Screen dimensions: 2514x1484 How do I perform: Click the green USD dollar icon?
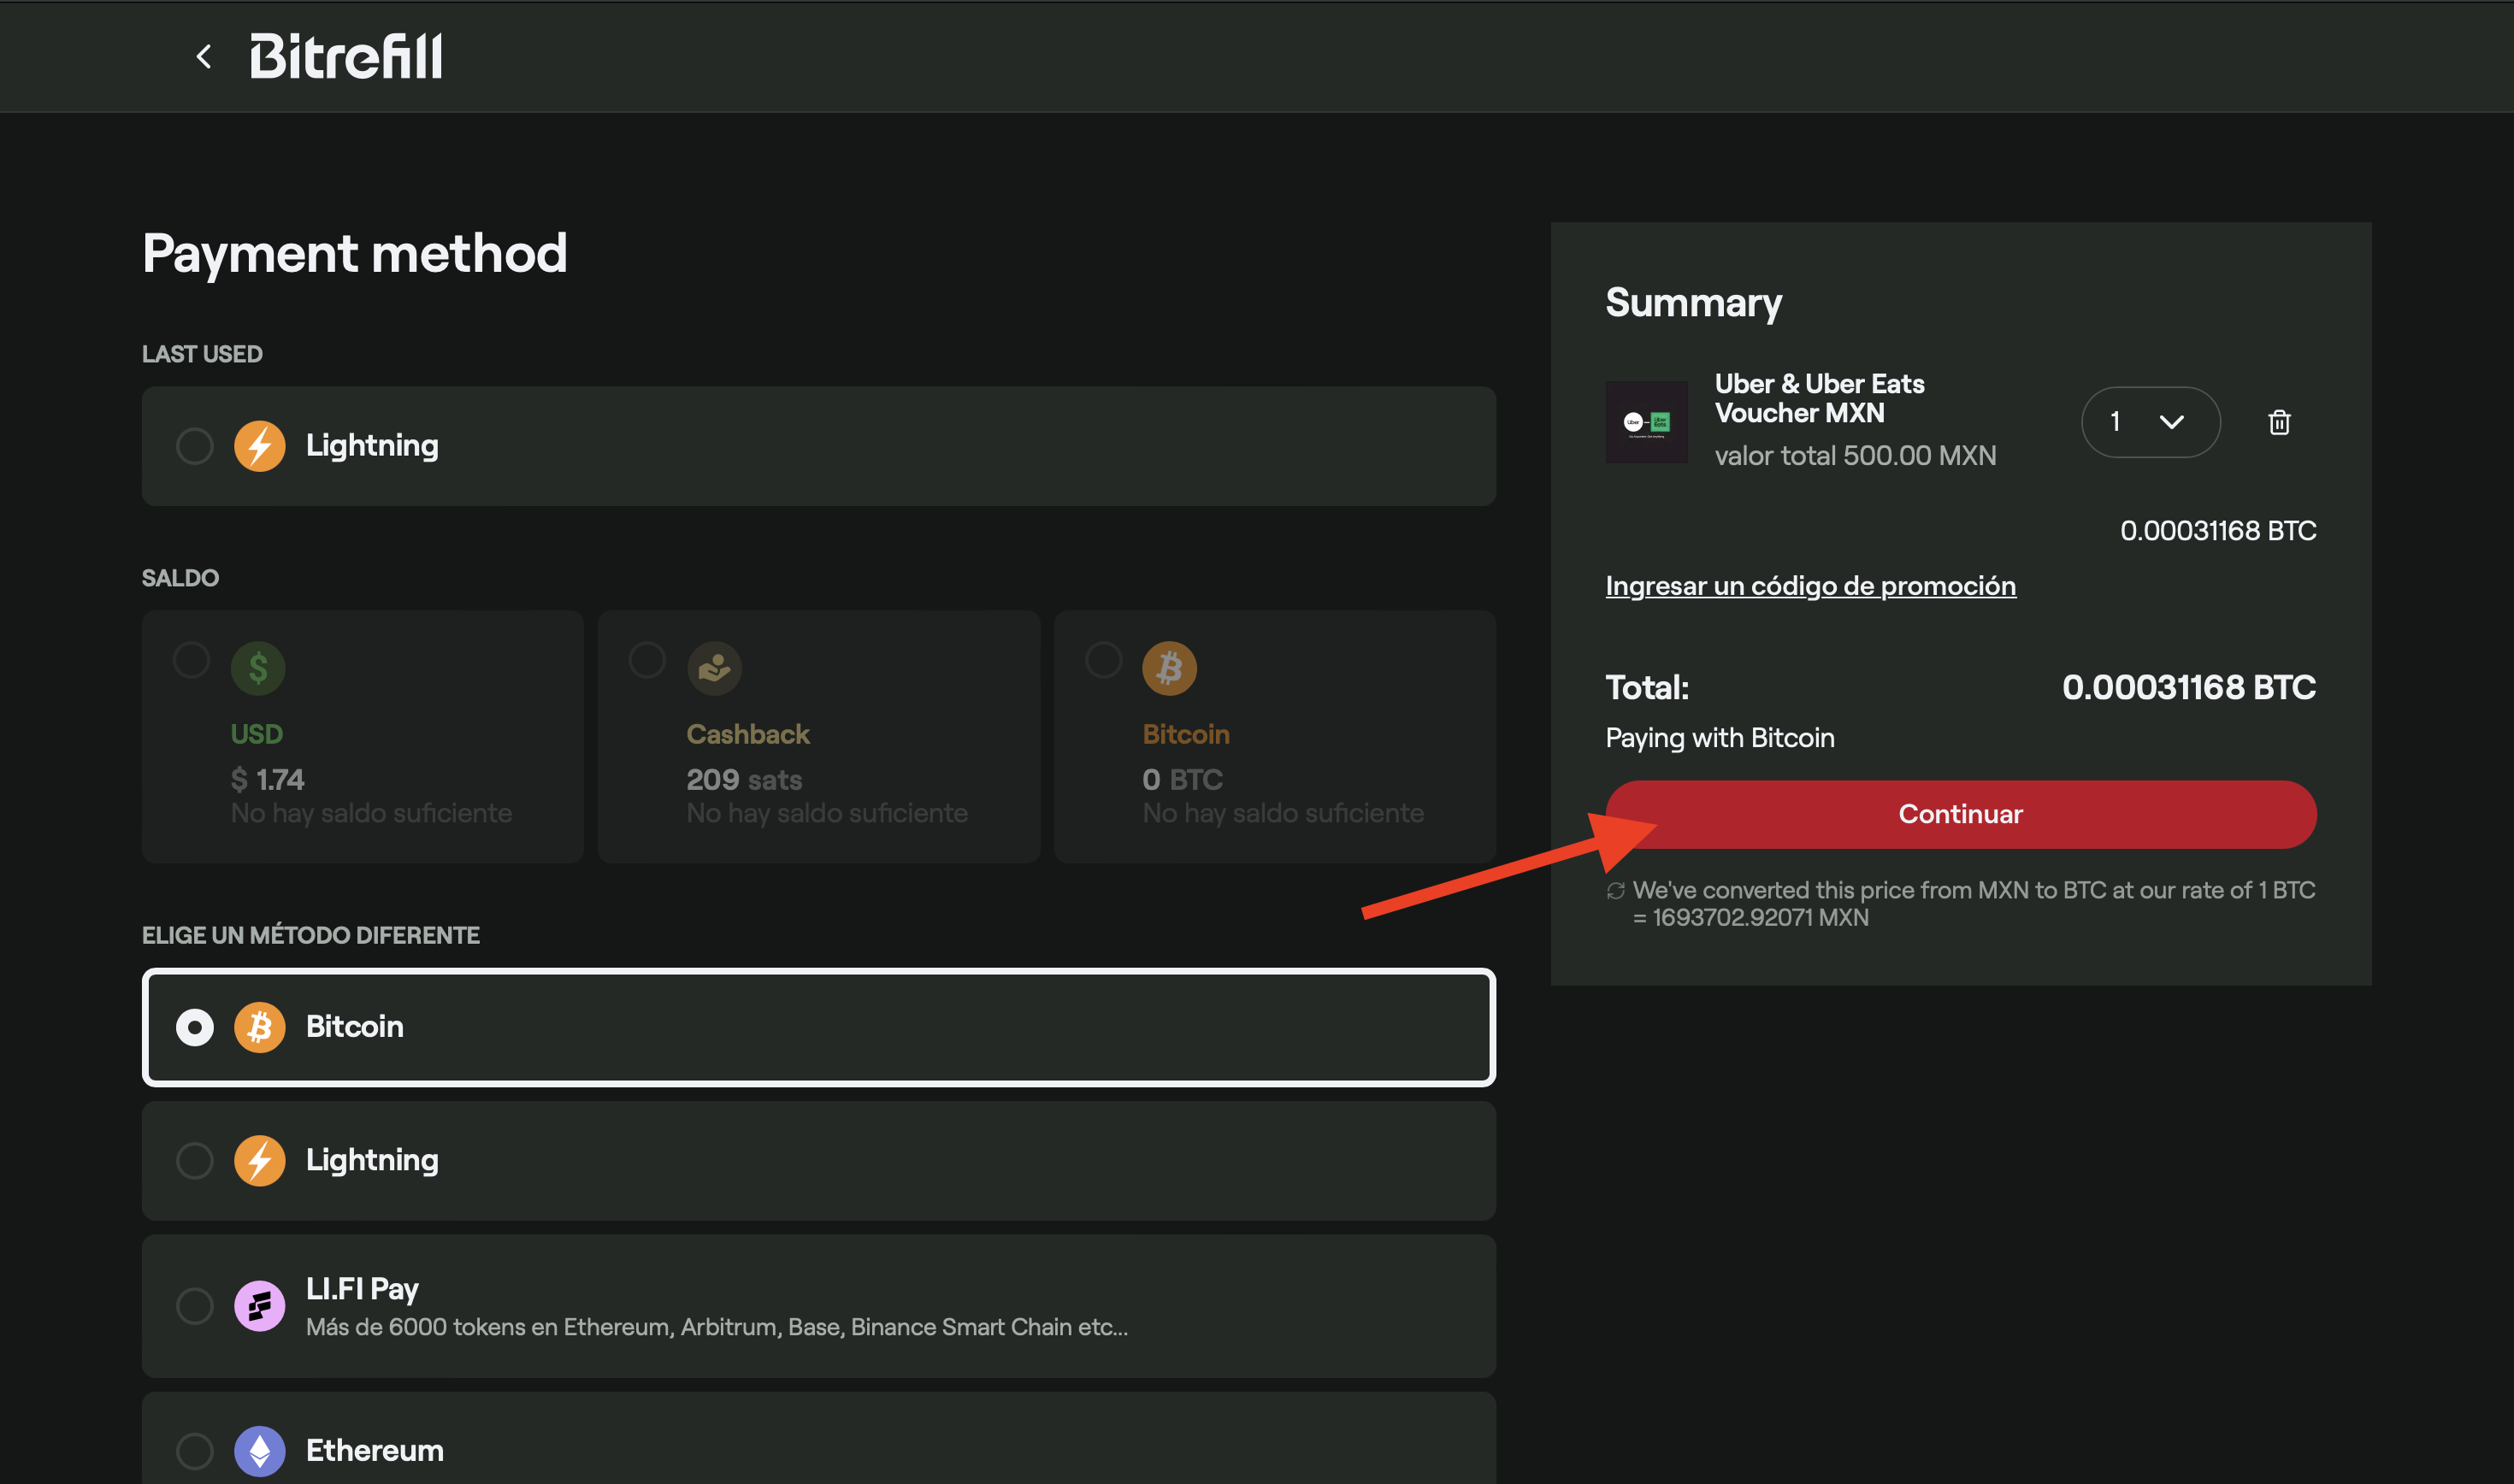(x=258, y=668)
